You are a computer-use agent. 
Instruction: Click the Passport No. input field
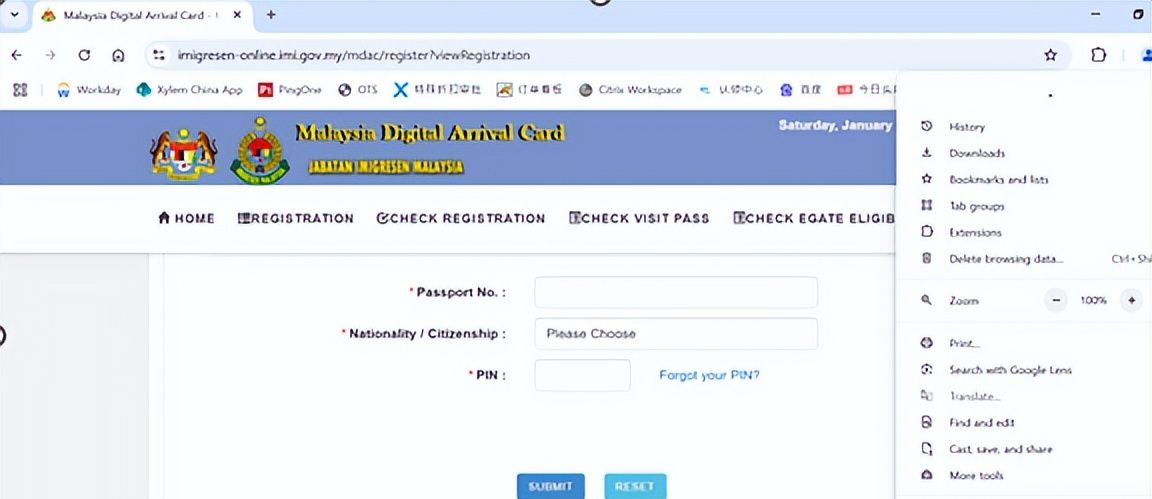click(x=676, y=292)
